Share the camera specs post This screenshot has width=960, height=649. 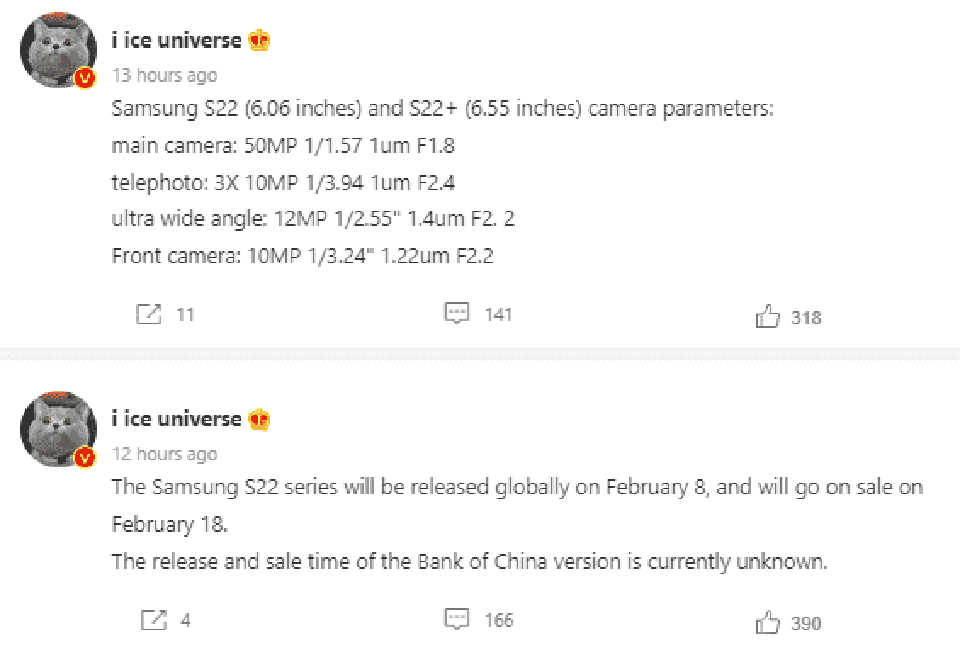(150, 313)
